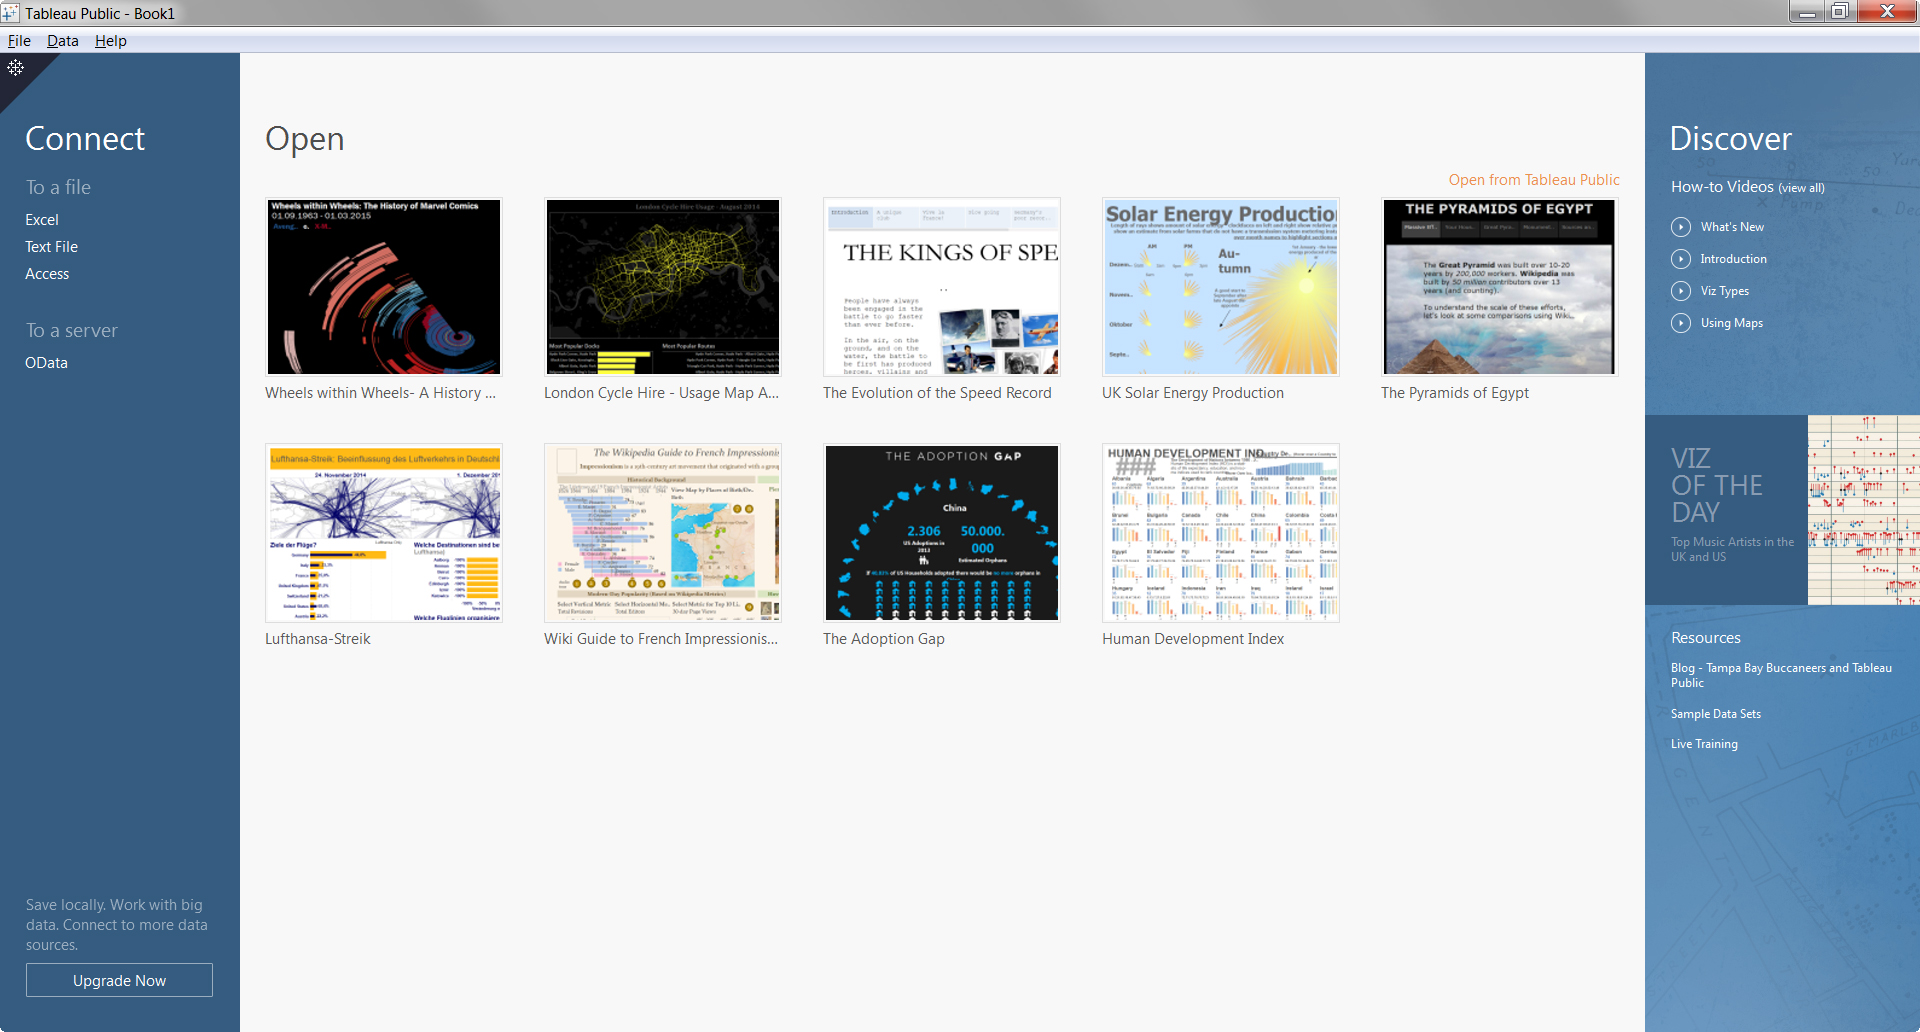1920x1032 pixels.
Task: Click the How-to Videos 'view all' link
Action: pyautogui.click(x=1801, y=188)
